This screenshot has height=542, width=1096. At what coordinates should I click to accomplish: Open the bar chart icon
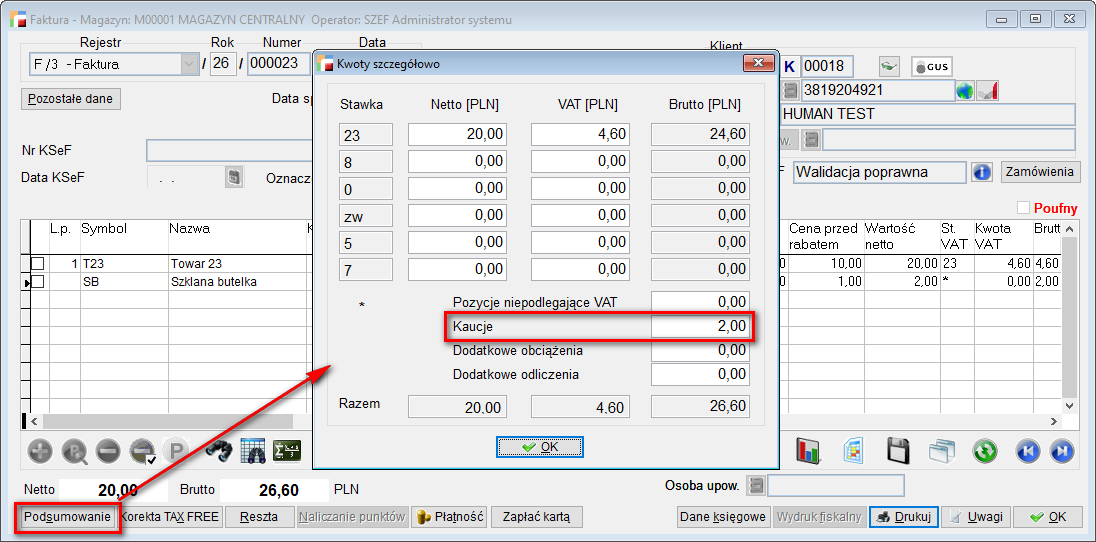tap(809, 451)
